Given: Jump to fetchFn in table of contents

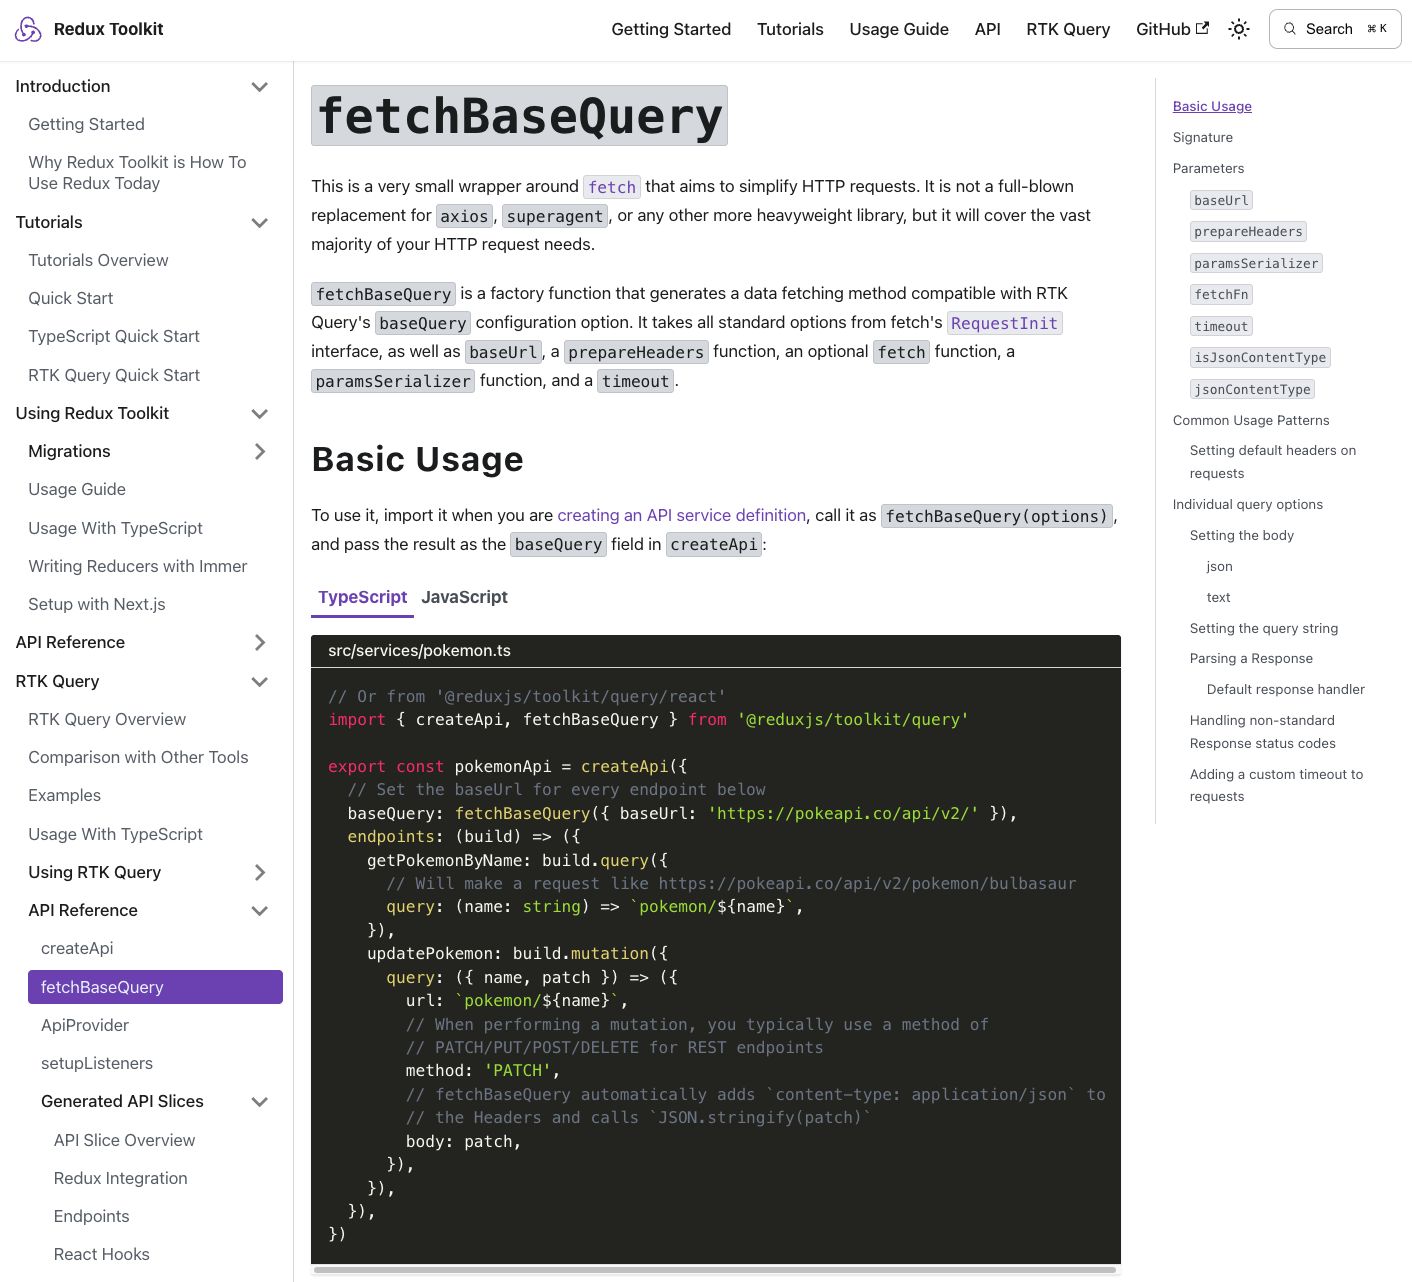Looking at the screenshot, I should click(1221, 294).
